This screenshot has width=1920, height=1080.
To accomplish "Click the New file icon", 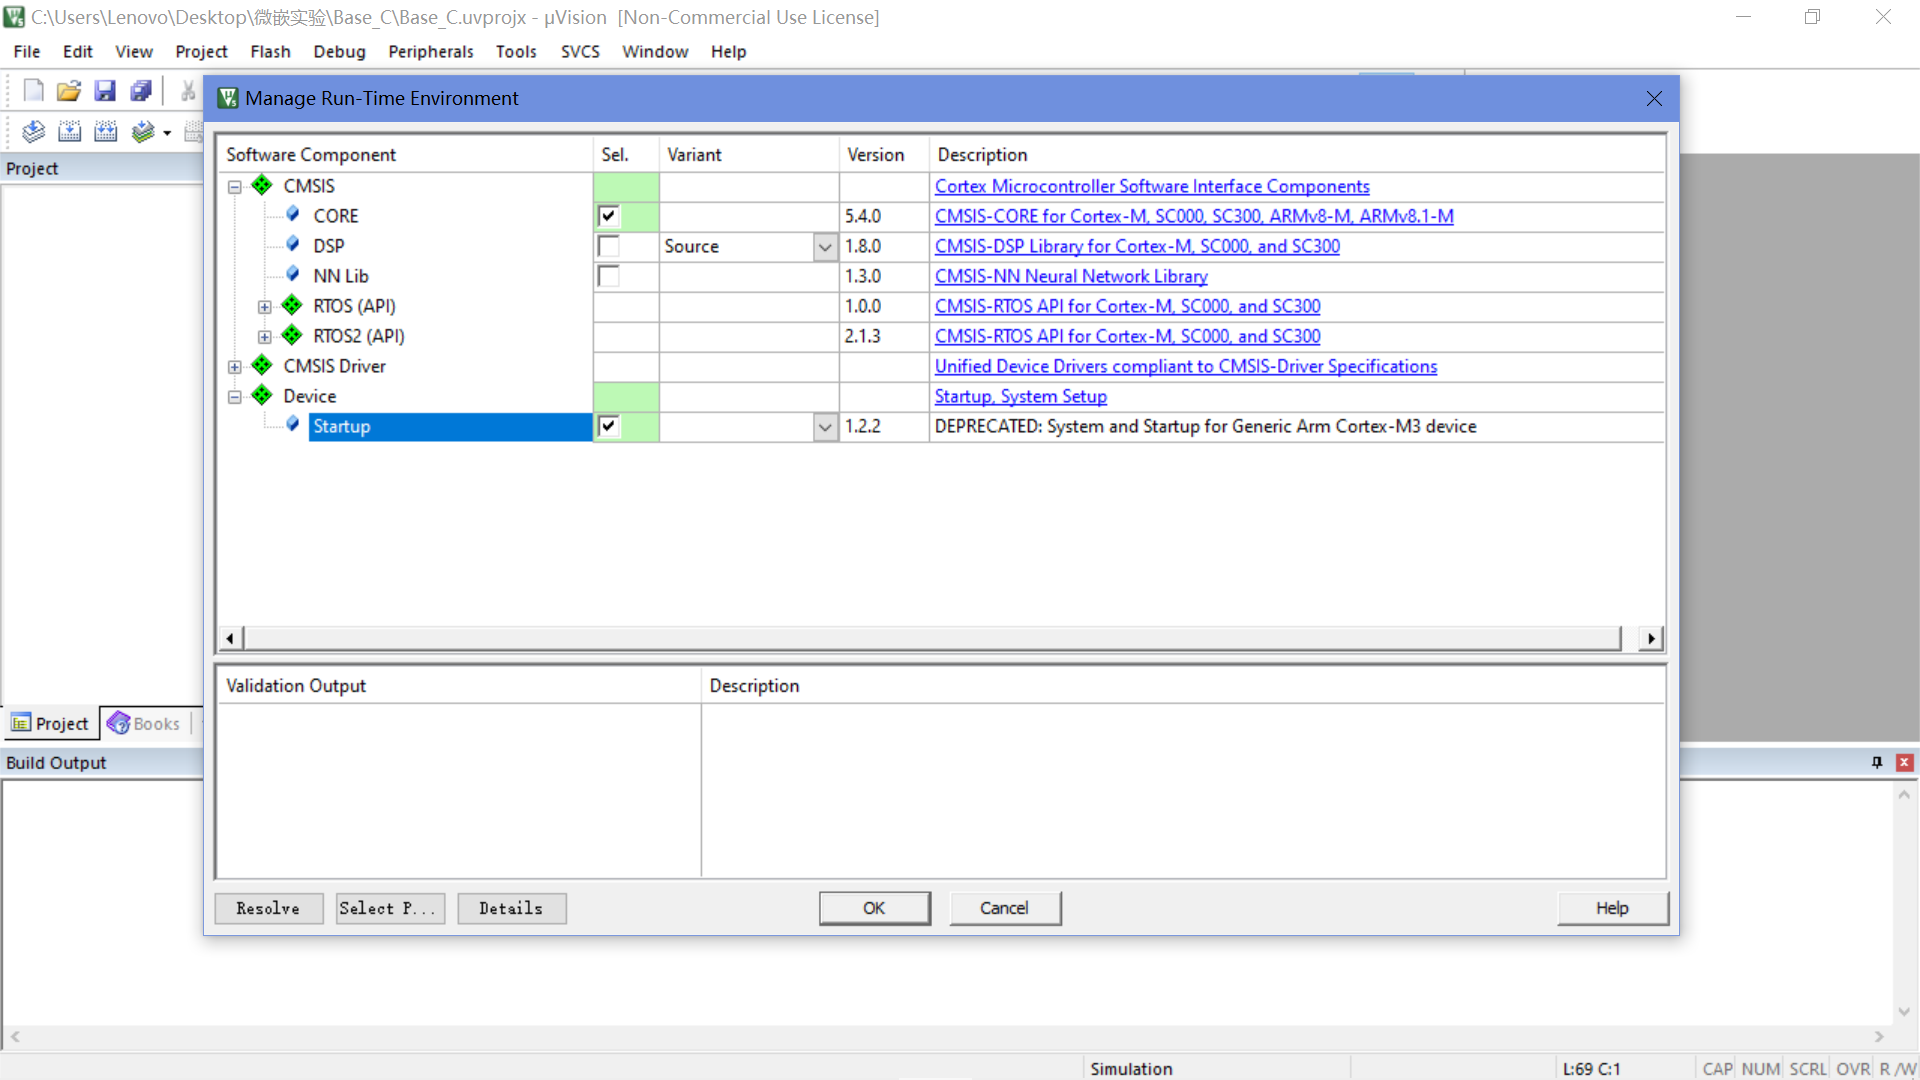I will 33,91.
